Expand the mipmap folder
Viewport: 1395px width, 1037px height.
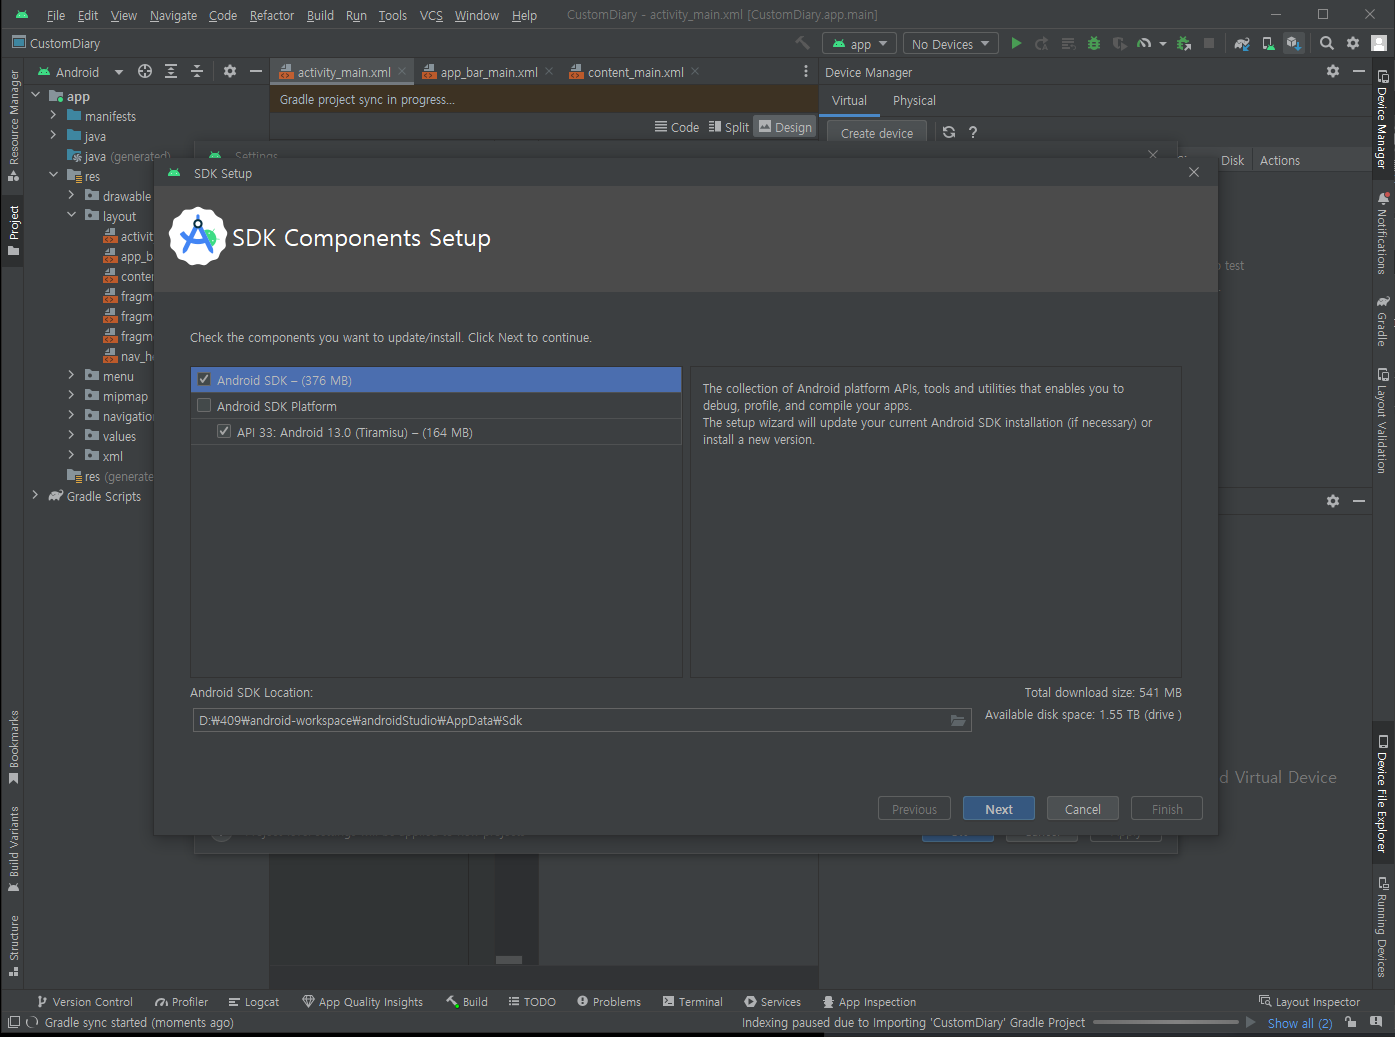[72, 396]
